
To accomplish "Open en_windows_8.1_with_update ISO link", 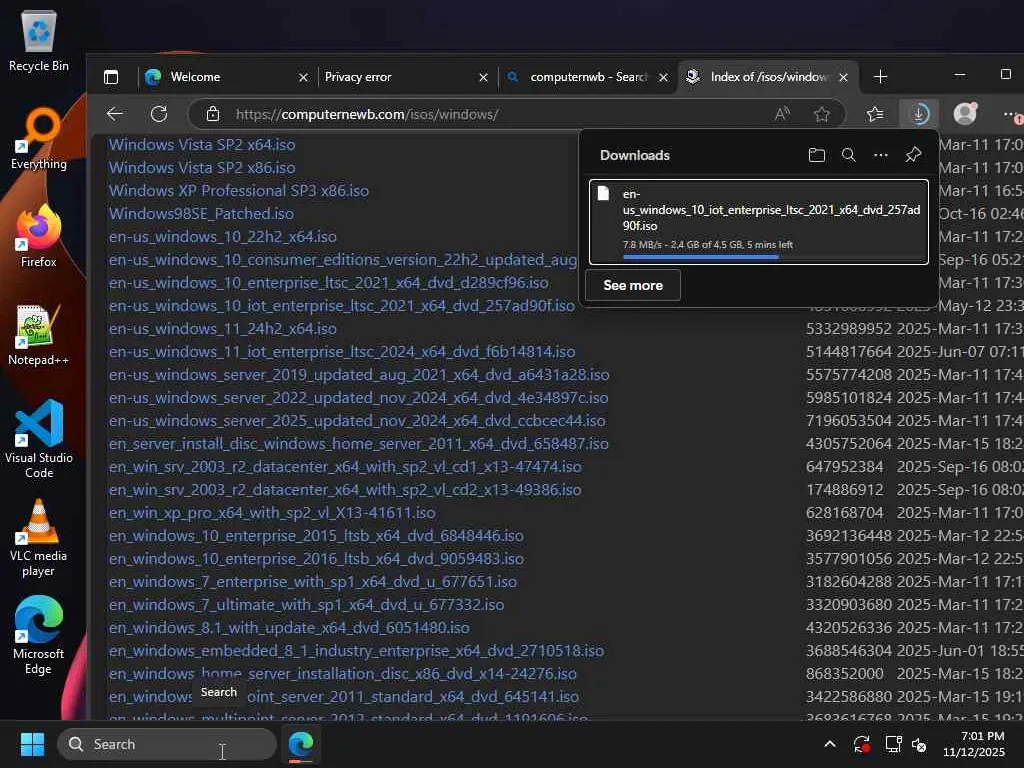I will coord(289,628).
